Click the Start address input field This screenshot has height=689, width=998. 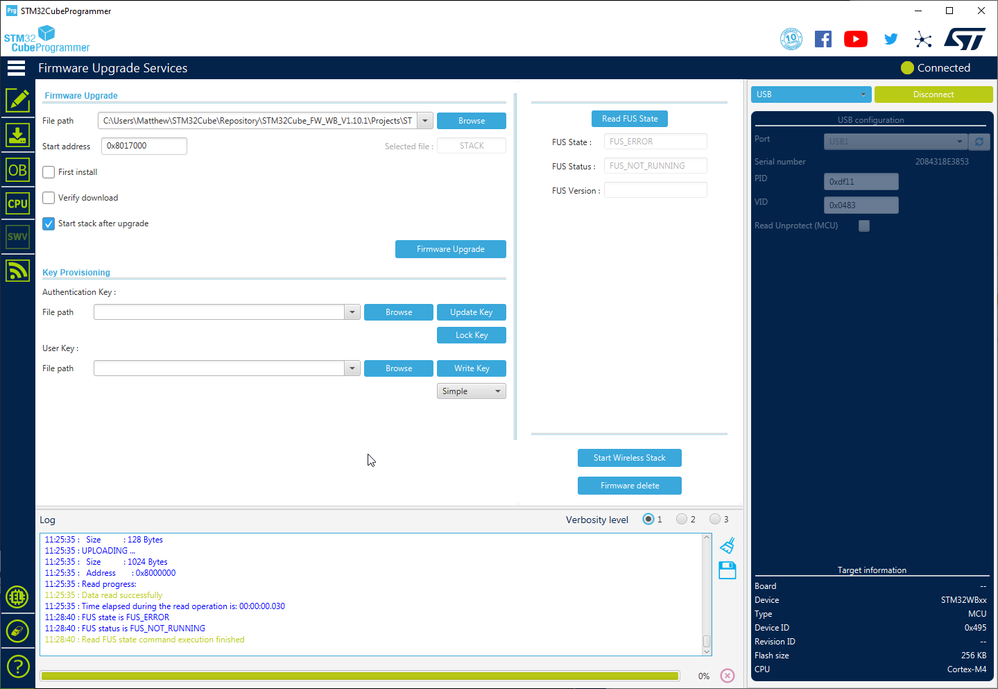144,146
